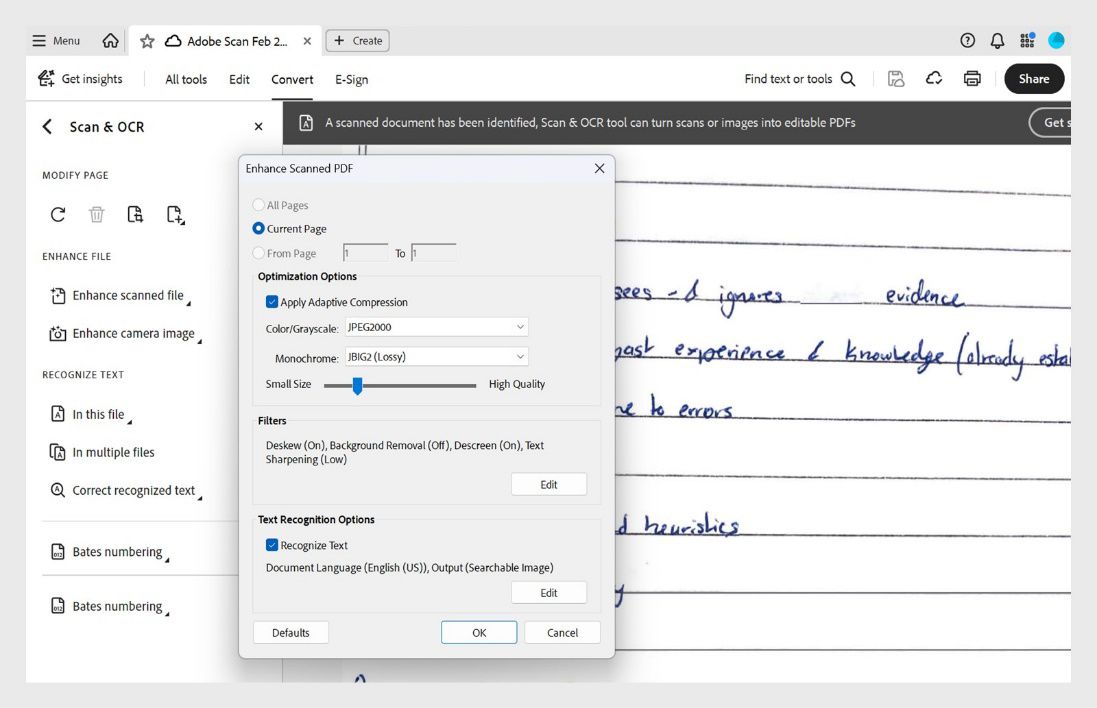Rotate the current page

[x=57, y=214]
